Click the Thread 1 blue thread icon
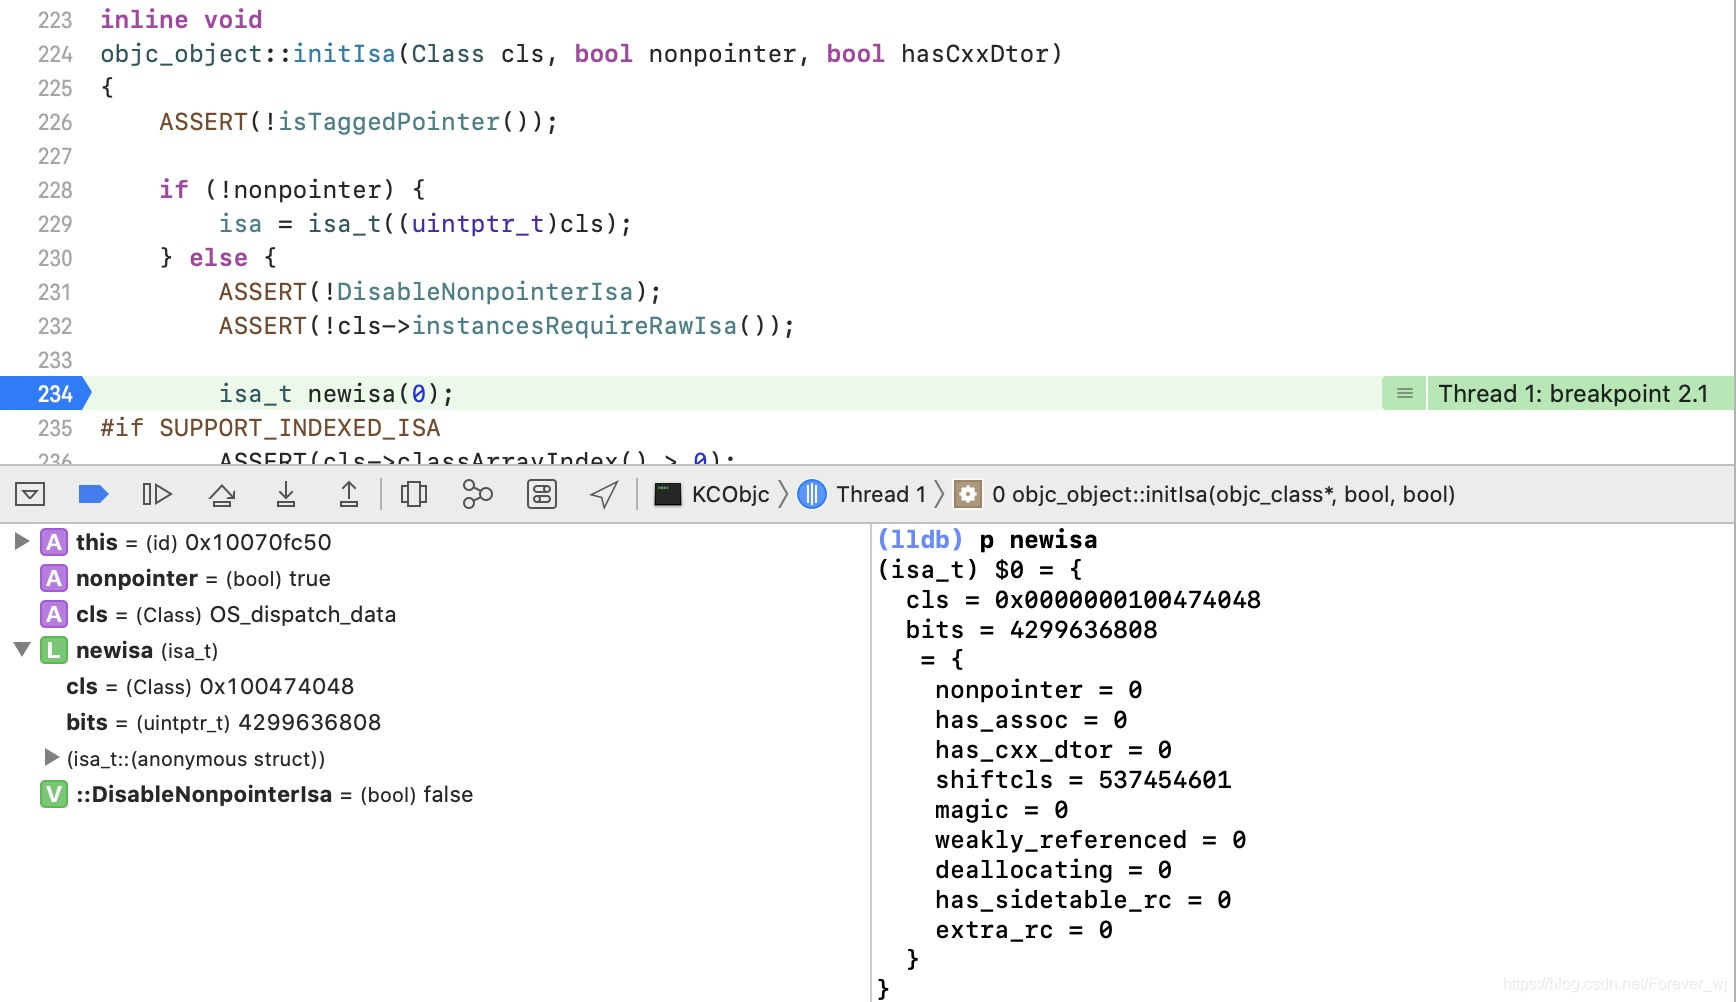This screenshot has height=1002, width=1736. [812, 494]
